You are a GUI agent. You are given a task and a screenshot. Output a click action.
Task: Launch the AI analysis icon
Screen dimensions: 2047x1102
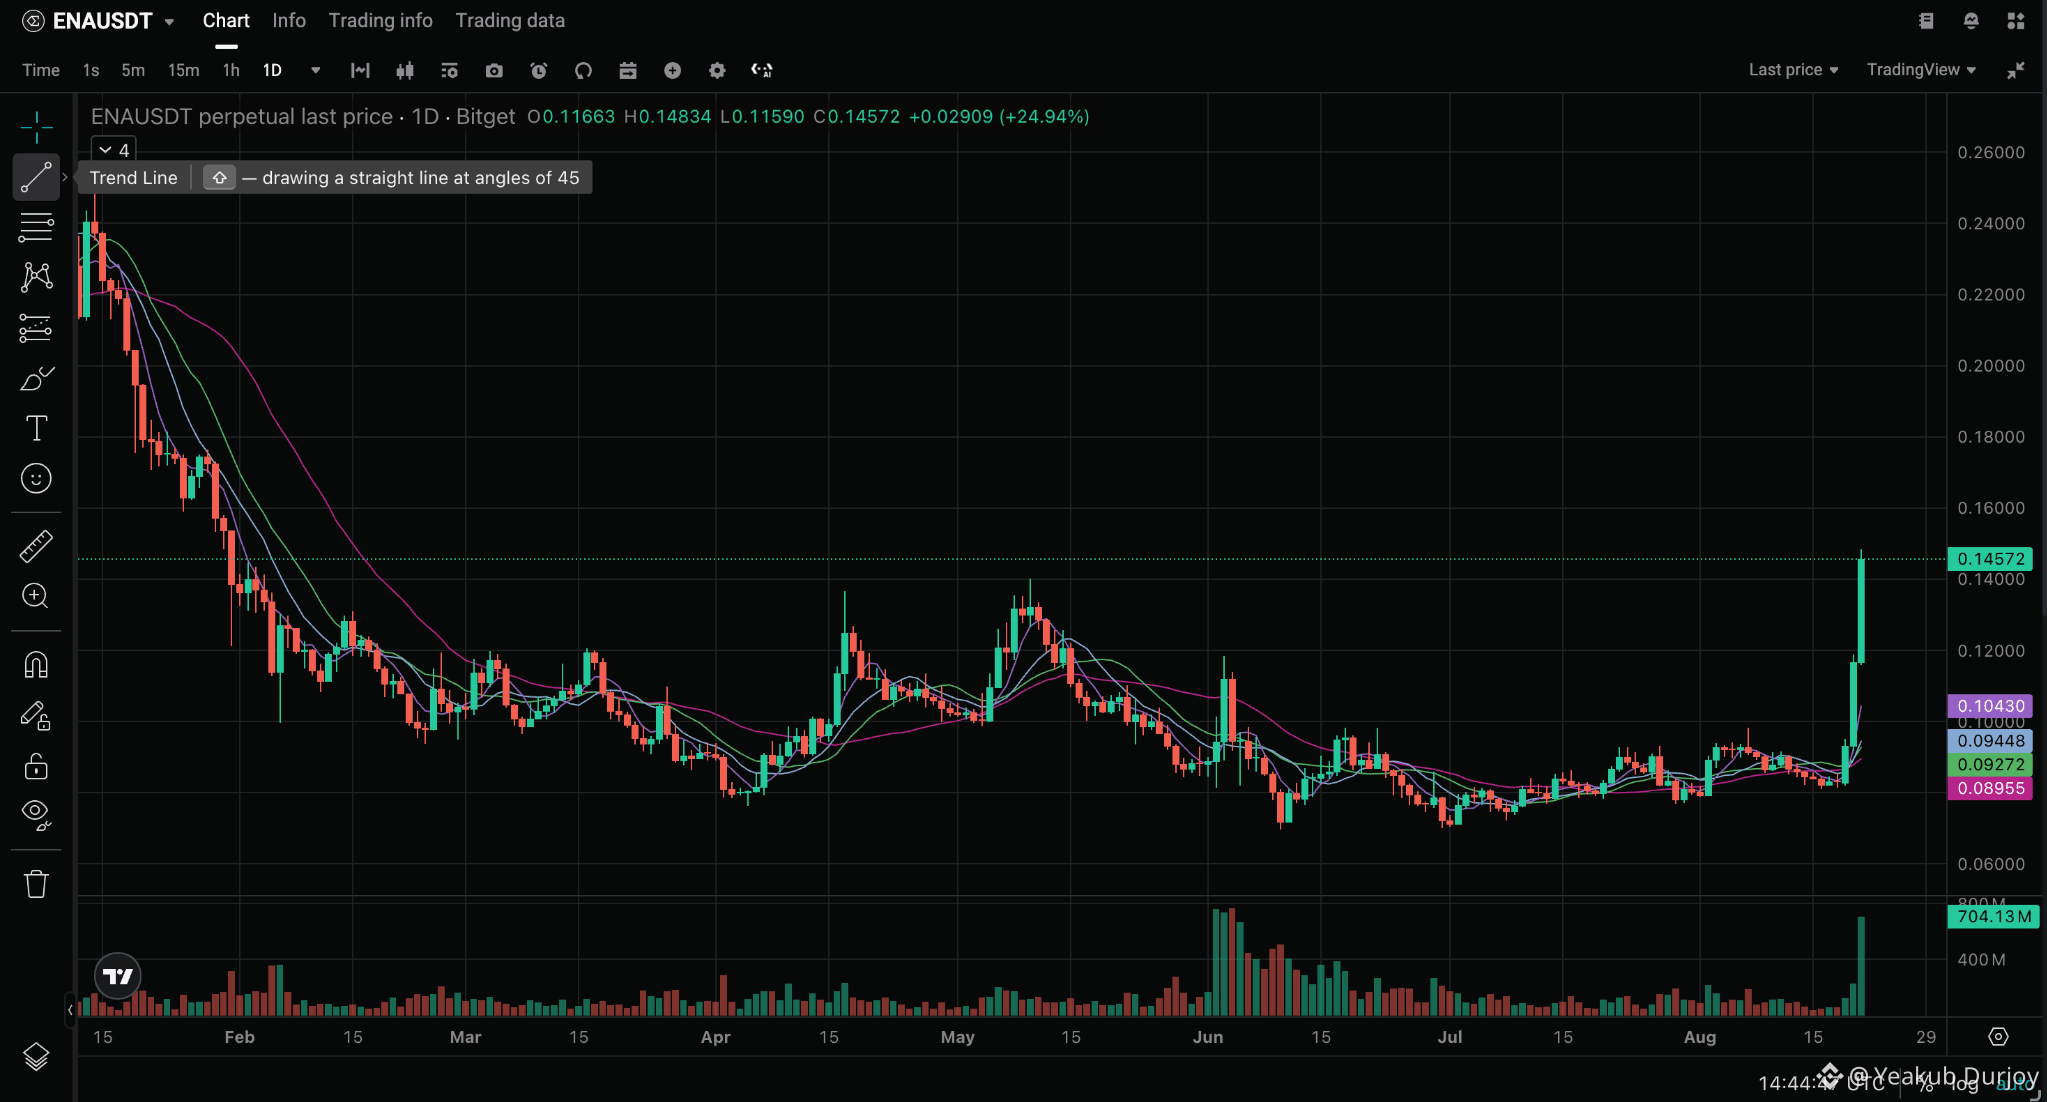coord(762,70)
